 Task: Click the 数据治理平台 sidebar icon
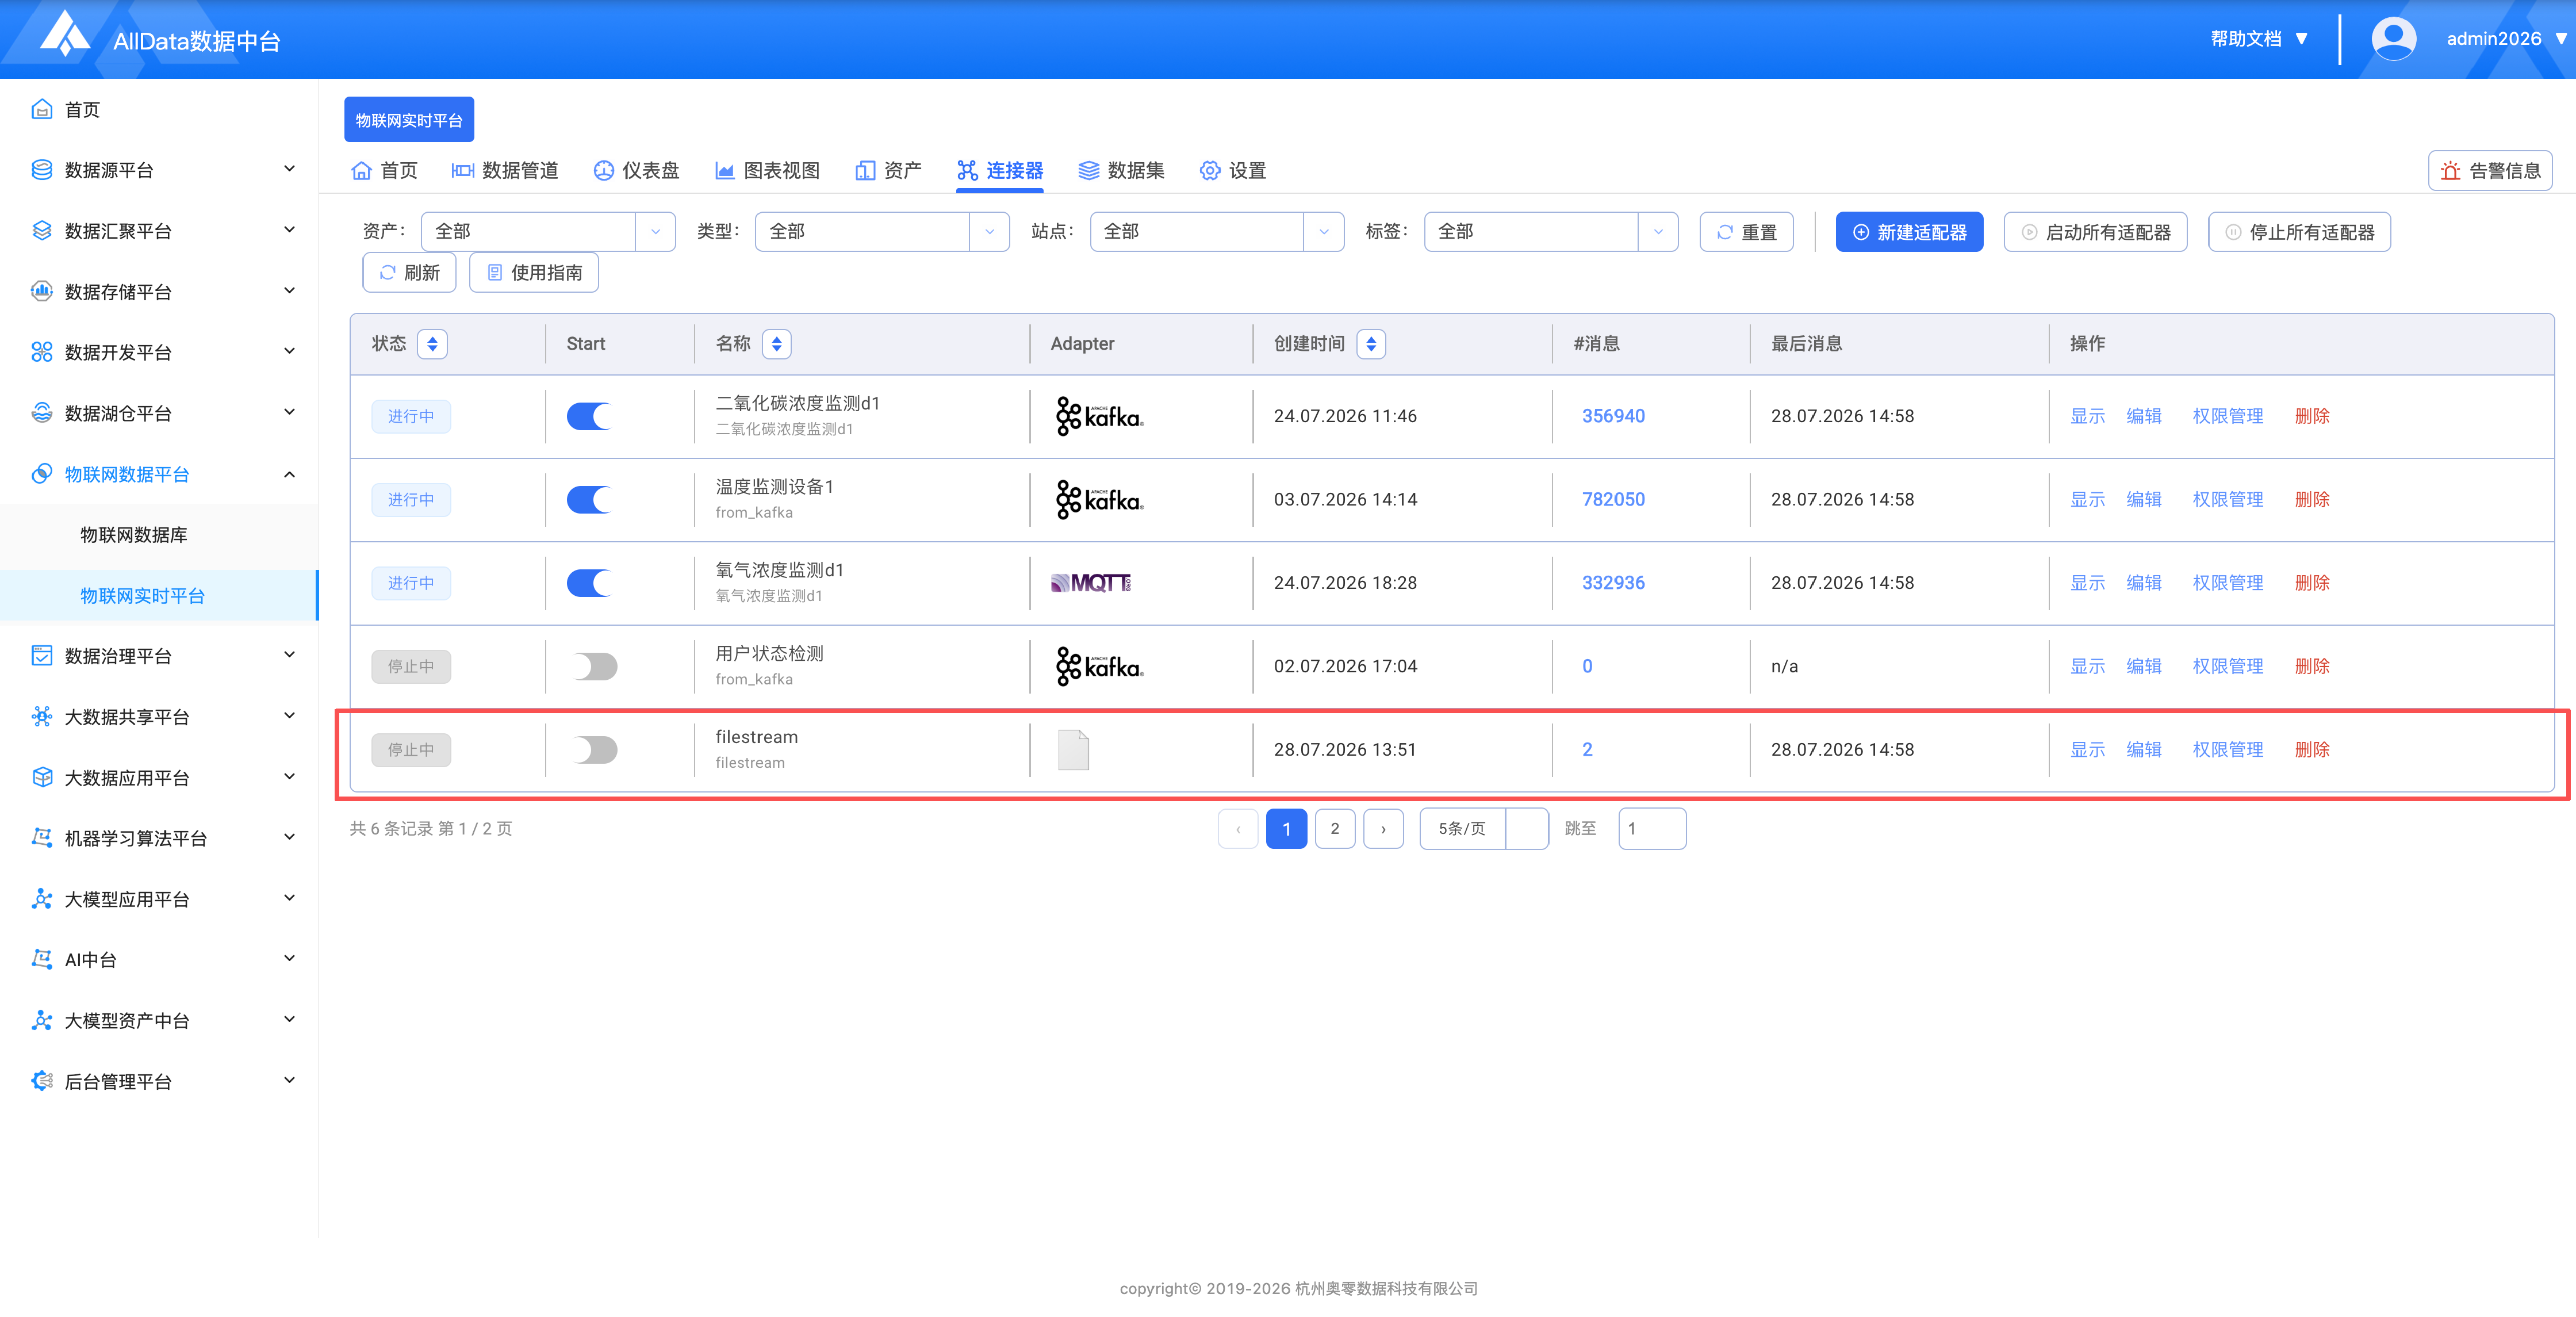(x=42, y=656)
